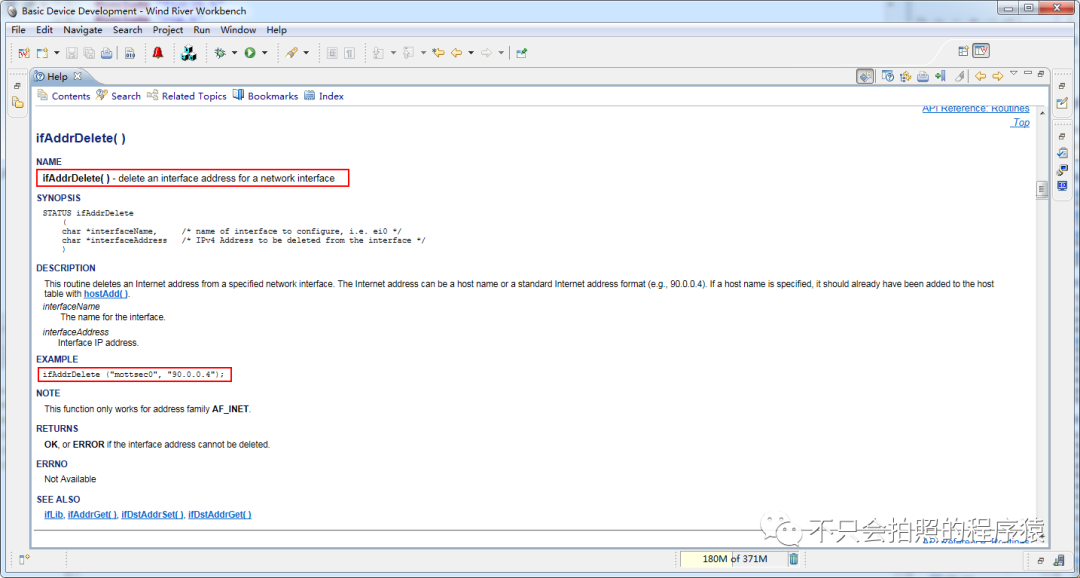Open the Run dropdown arrow
Screen dimensions: 1080x578
point(264,53)
